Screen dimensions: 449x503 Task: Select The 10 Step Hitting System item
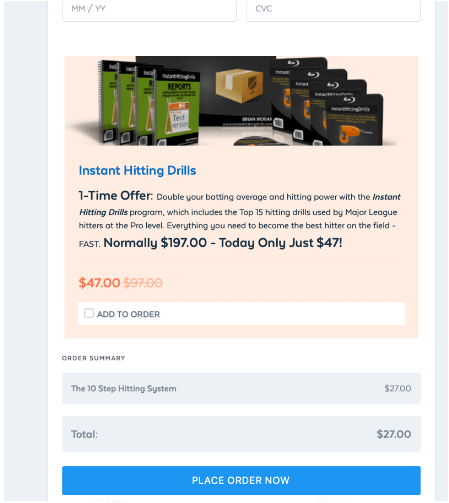point(124,388)
